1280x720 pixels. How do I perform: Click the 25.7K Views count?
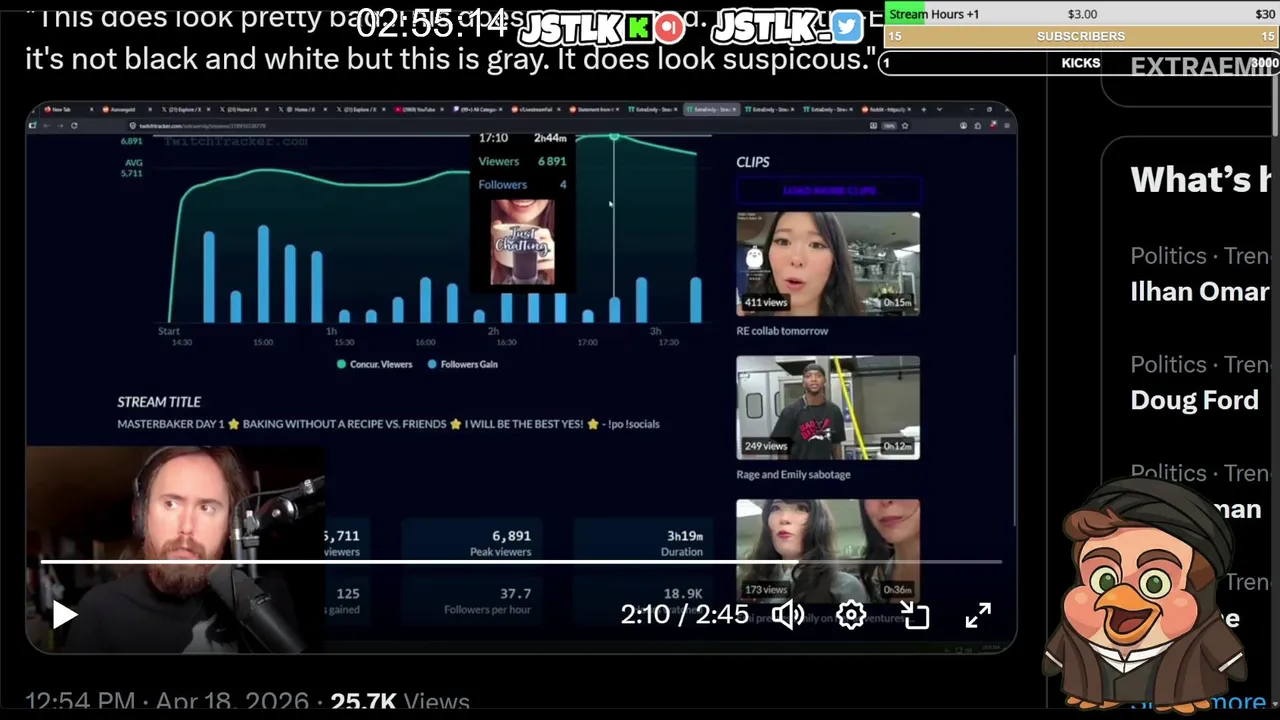[x=400, y=703]
